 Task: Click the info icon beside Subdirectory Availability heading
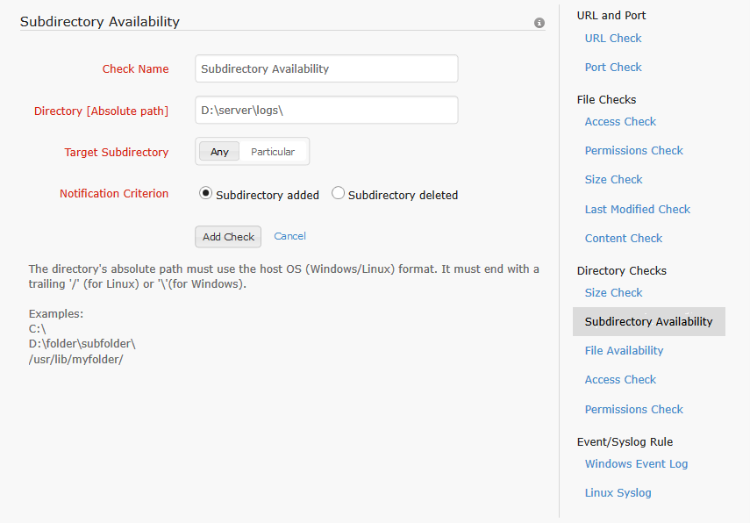tap(540, 22)
